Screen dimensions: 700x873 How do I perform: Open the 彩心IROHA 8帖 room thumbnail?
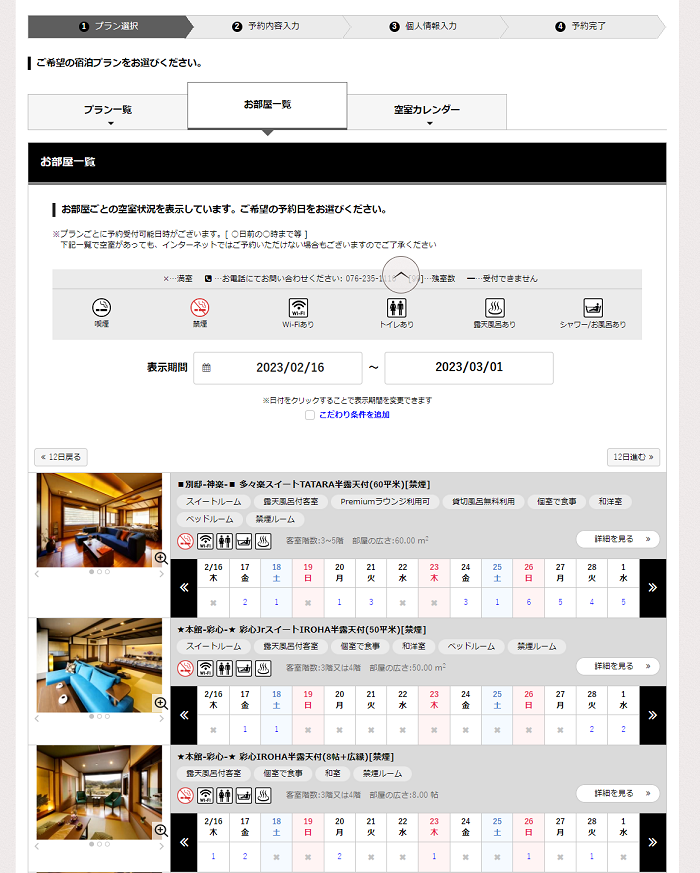tap(99, 792)
